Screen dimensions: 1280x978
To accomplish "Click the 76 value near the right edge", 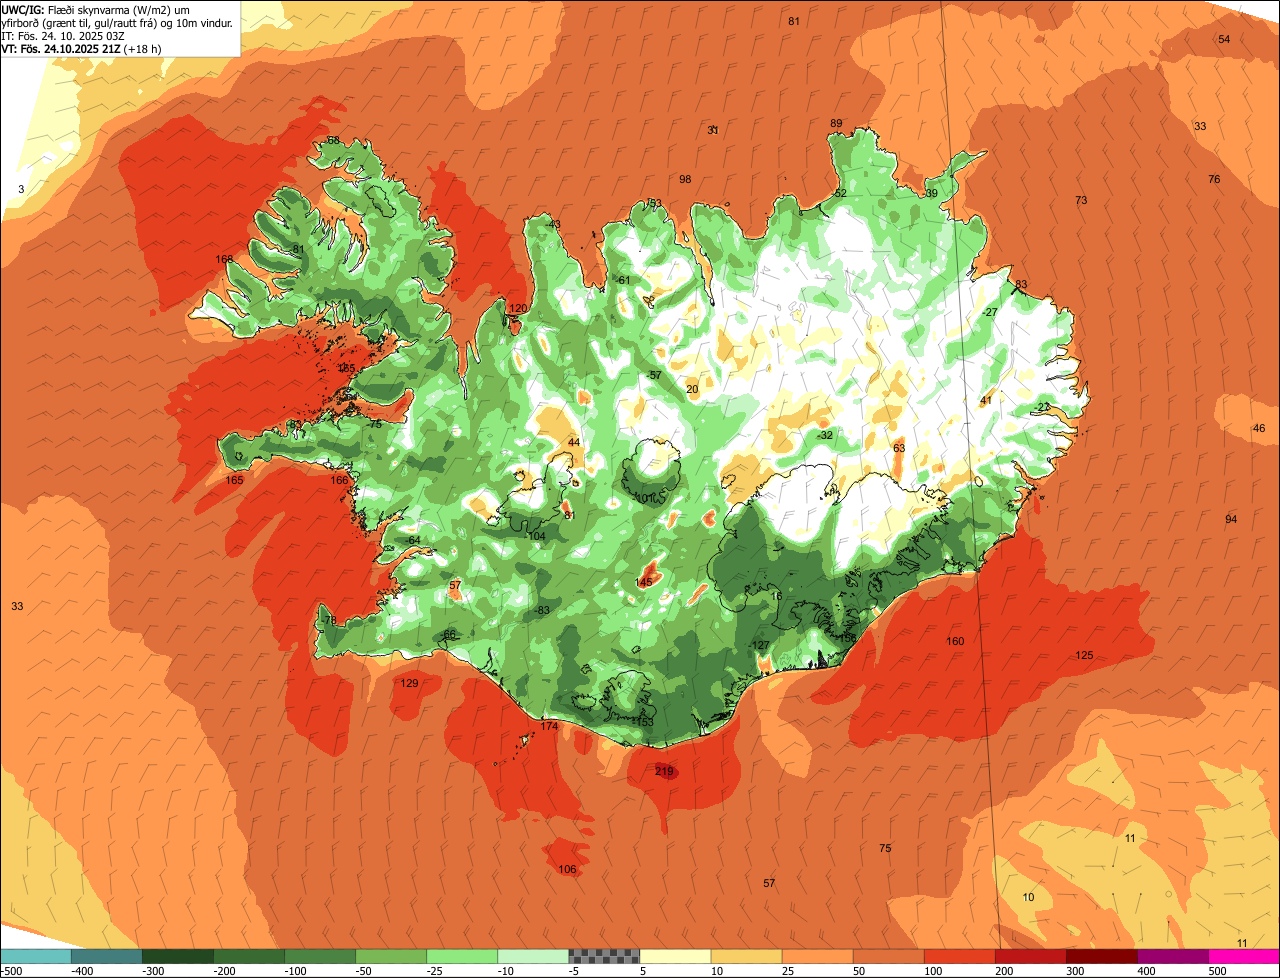I will (1214, 179).
